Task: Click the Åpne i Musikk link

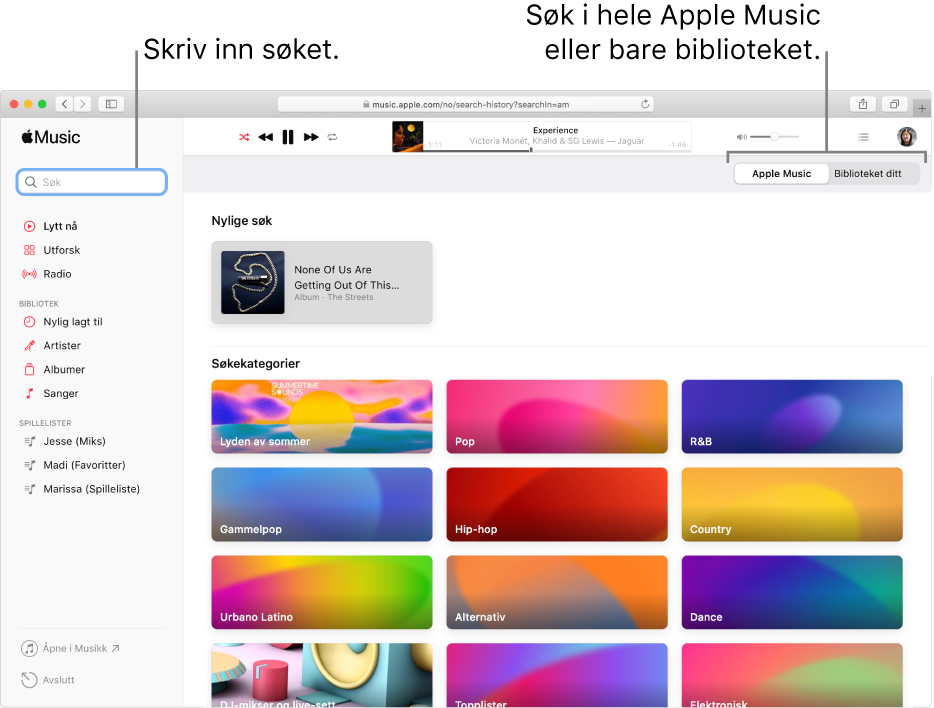Action: coord(71,648)
